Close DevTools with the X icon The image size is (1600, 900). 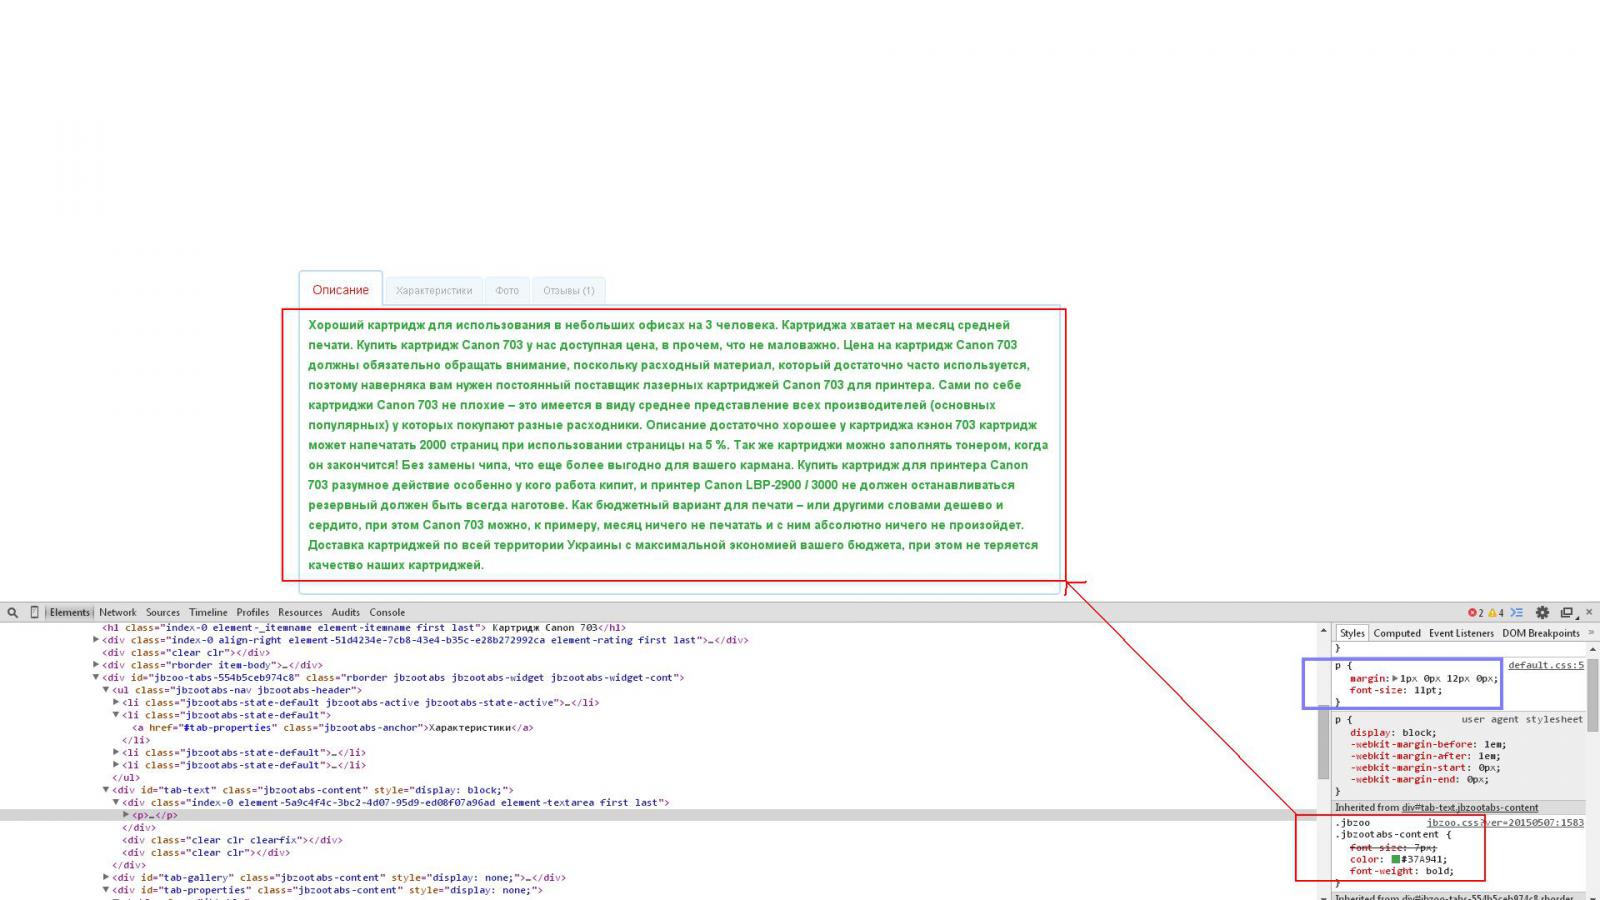tap(1588, 613)
